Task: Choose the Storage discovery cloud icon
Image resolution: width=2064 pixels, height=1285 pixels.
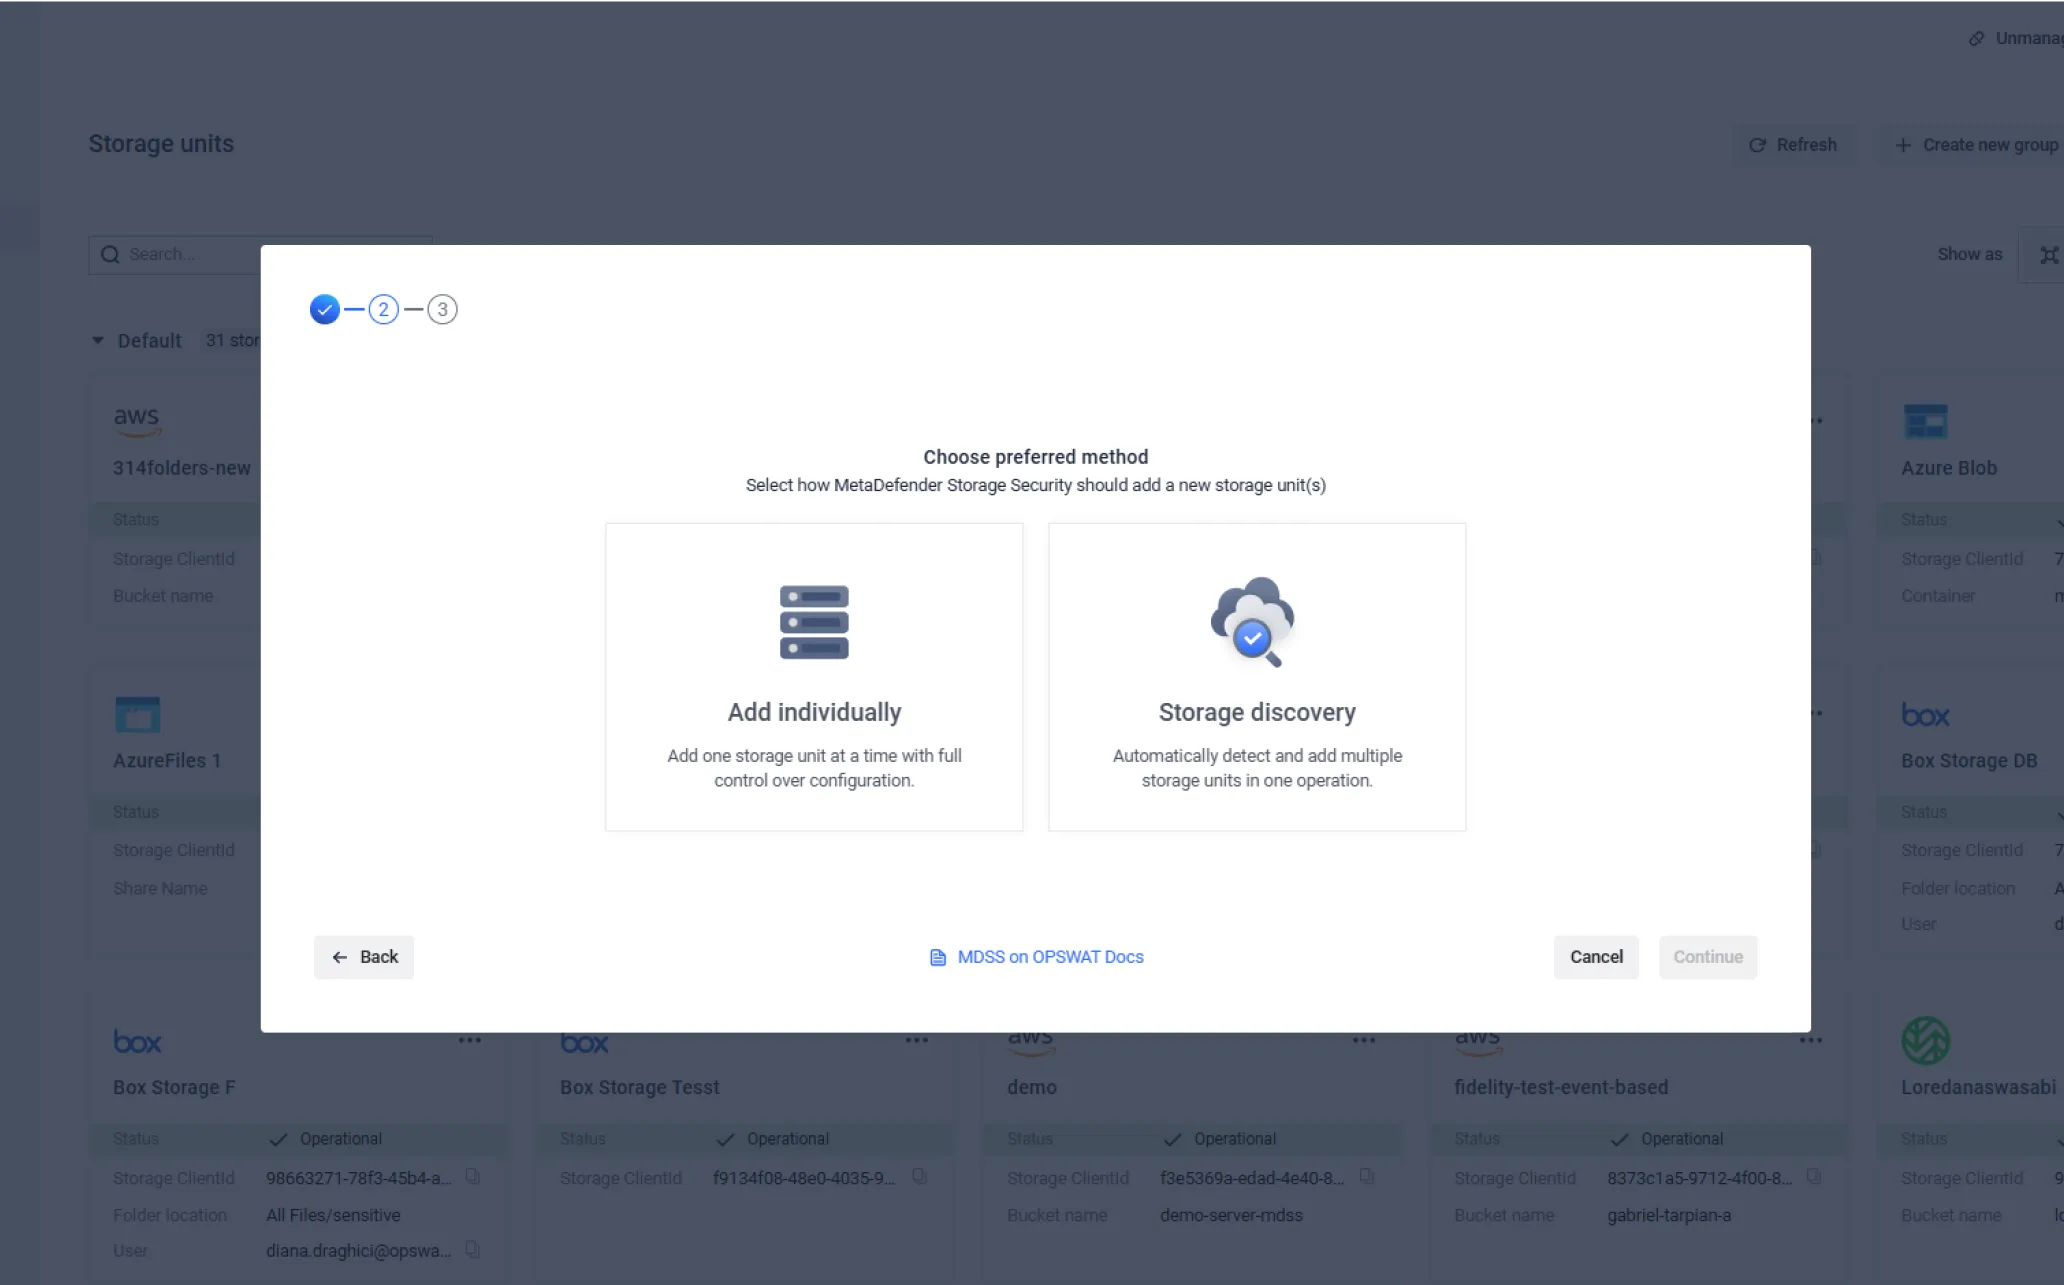Action: click(1252, 621)
